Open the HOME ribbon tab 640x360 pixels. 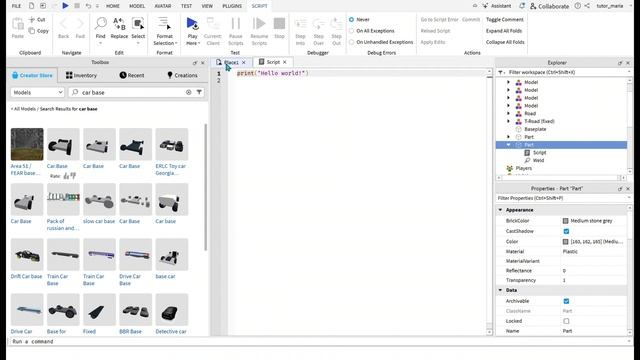pyautogui.click(x=113, y=6)
